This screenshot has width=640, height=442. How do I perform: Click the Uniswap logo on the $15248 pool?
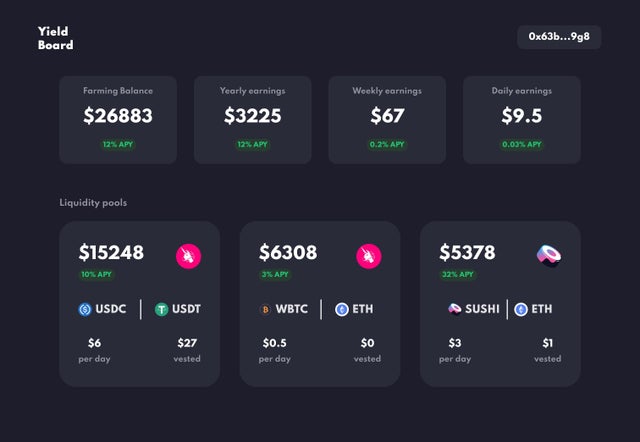point(189,256)
